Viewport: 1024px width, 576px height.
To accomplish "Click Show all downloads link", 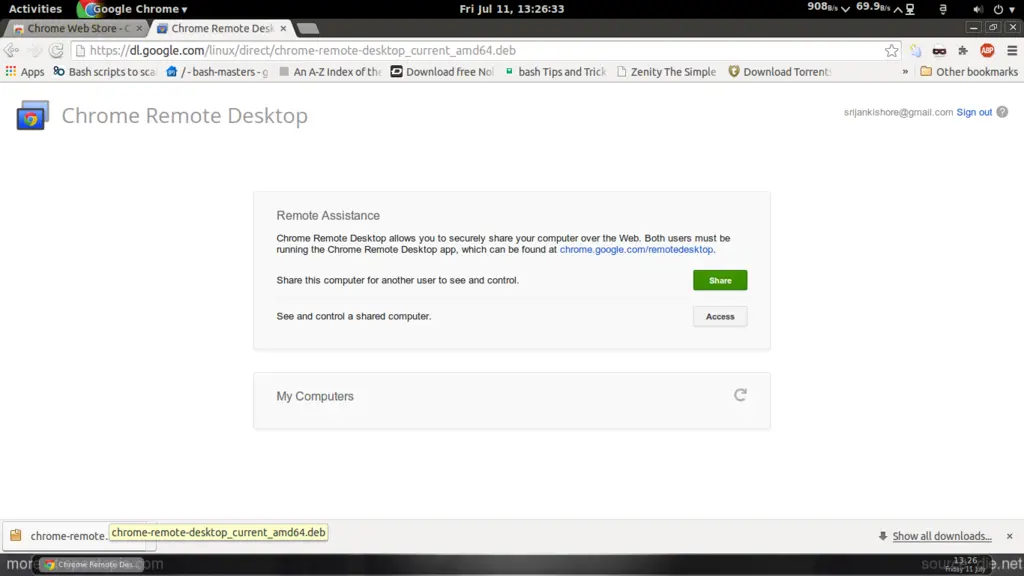I will [x=942, y=536].
